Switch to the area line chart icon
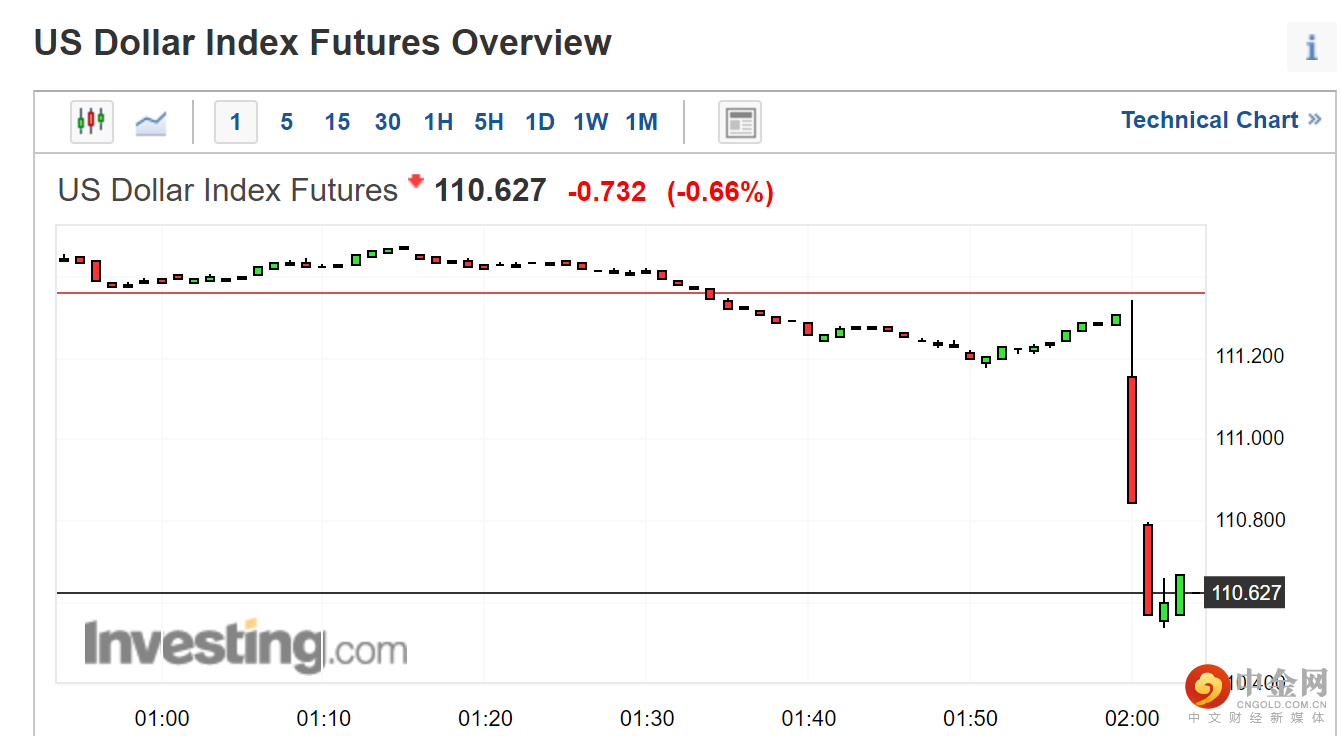The image size is (1342, 736). [x=151, y=122]
